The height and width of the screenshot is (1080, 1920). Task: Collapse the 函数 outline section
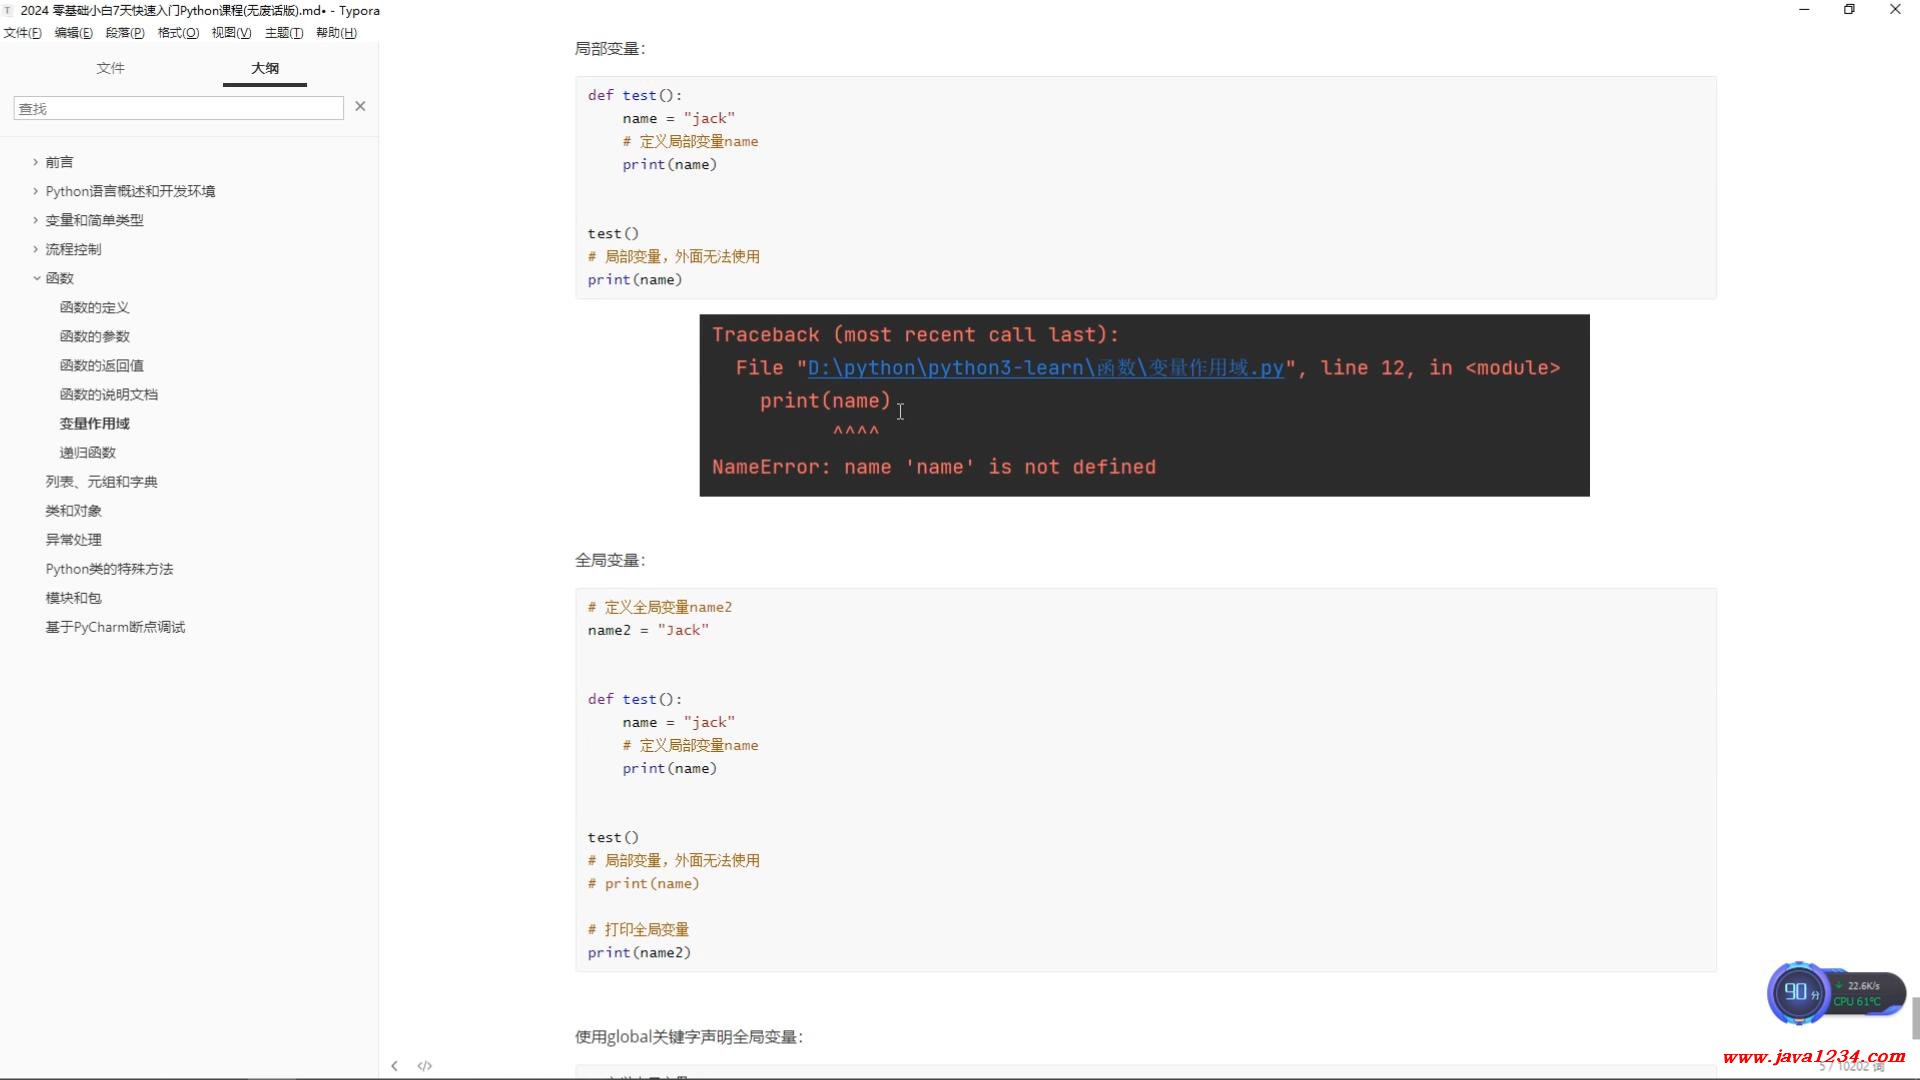[36, 278]
